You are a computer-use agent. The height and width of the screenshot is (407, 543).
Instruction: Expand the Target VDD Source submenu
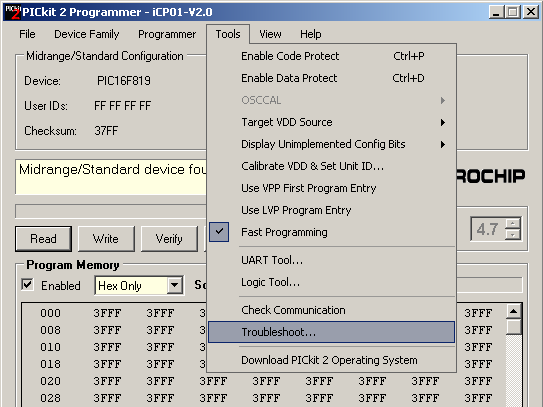pos(331,122)
